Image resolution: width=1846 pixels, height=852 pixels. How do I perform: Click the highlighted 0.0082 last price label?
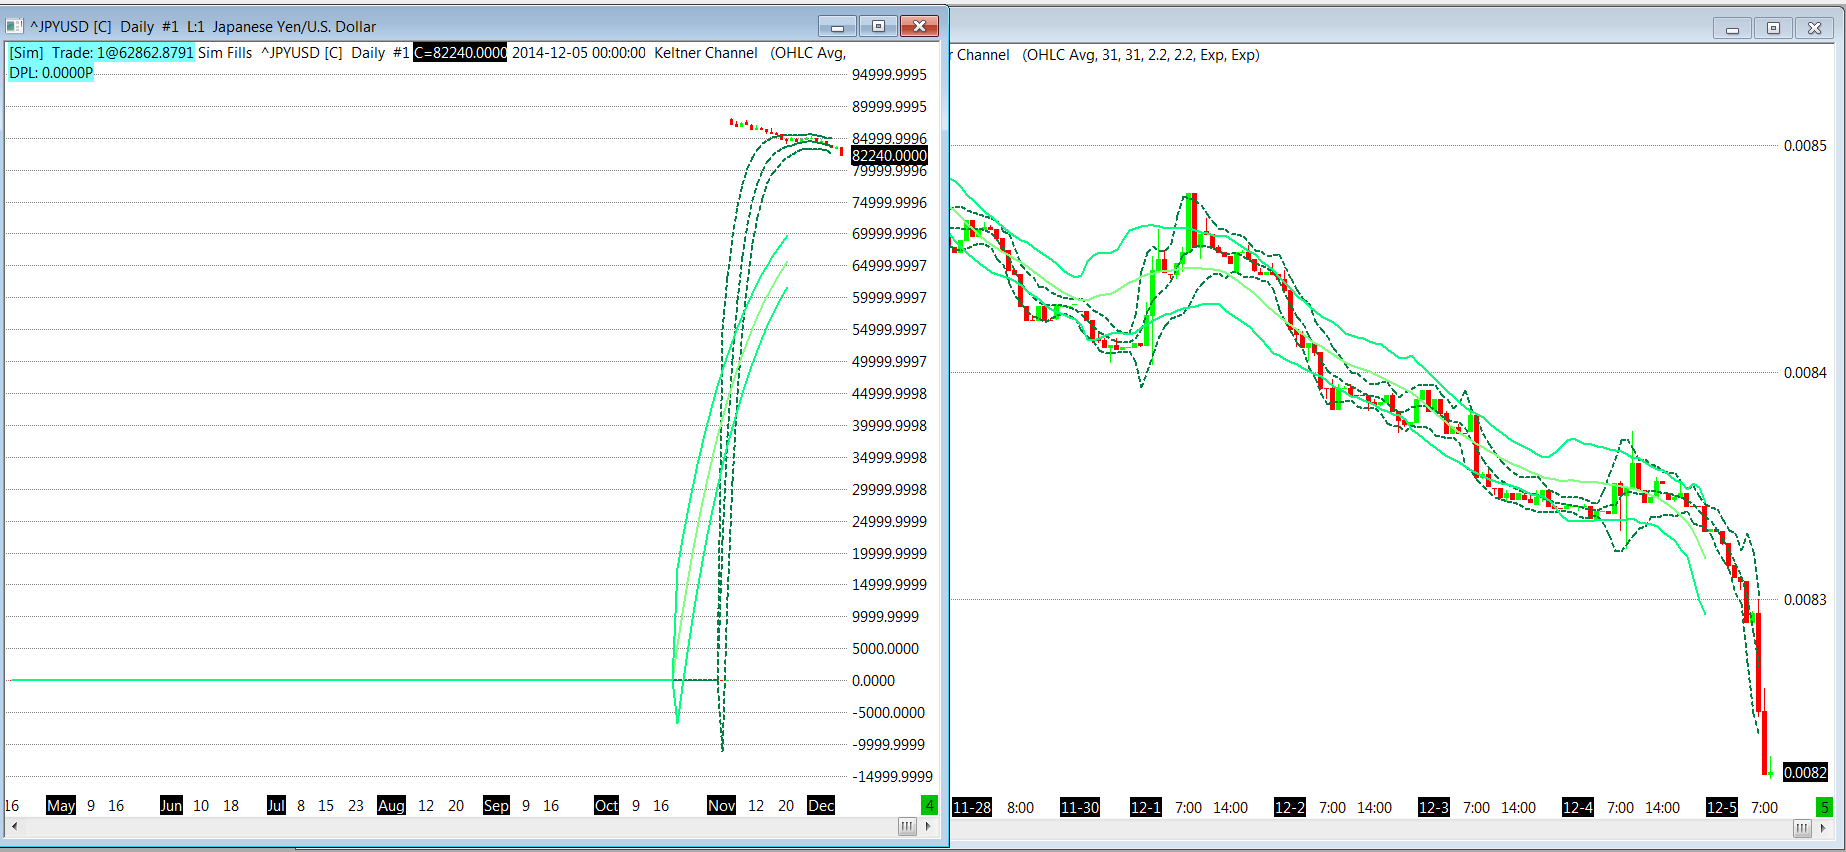click(x=1805, y=773)
